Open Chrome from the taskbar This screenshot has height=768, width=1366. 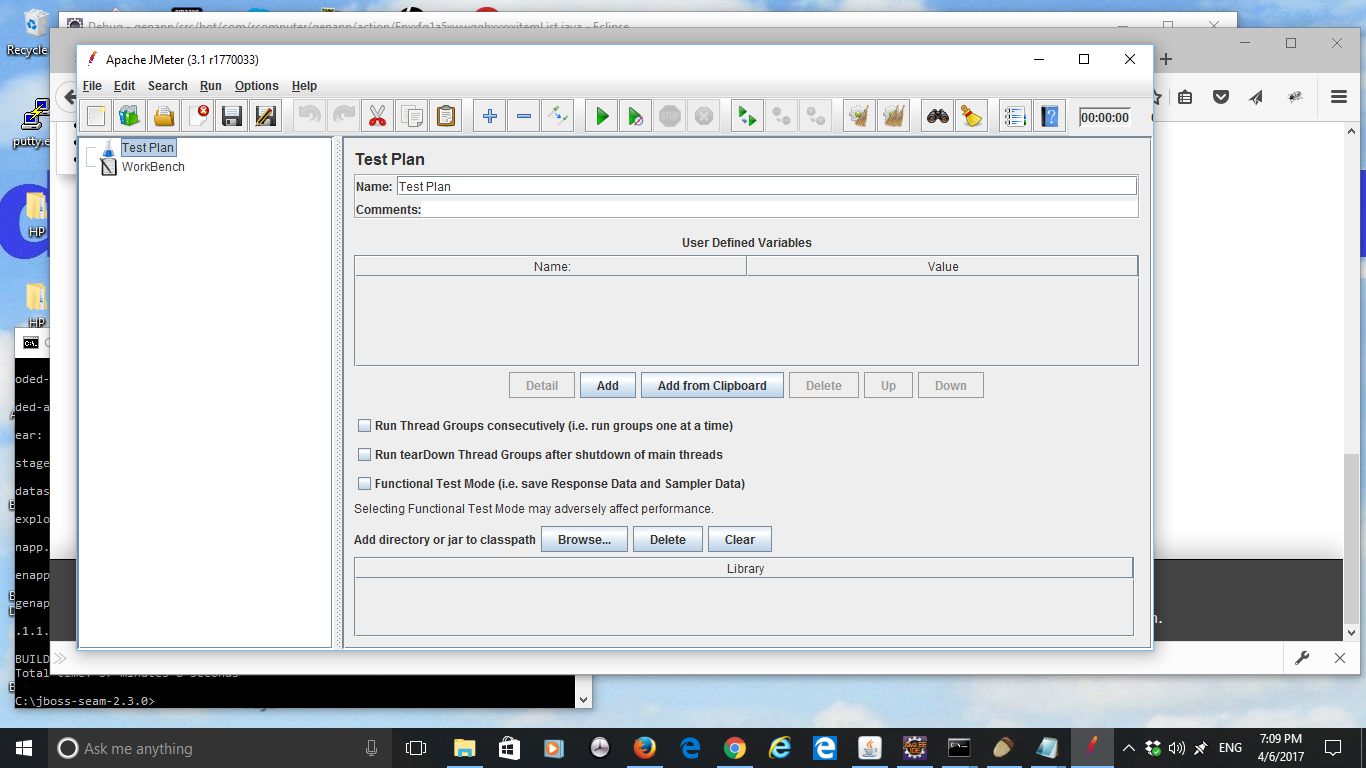tap(735, 748)
